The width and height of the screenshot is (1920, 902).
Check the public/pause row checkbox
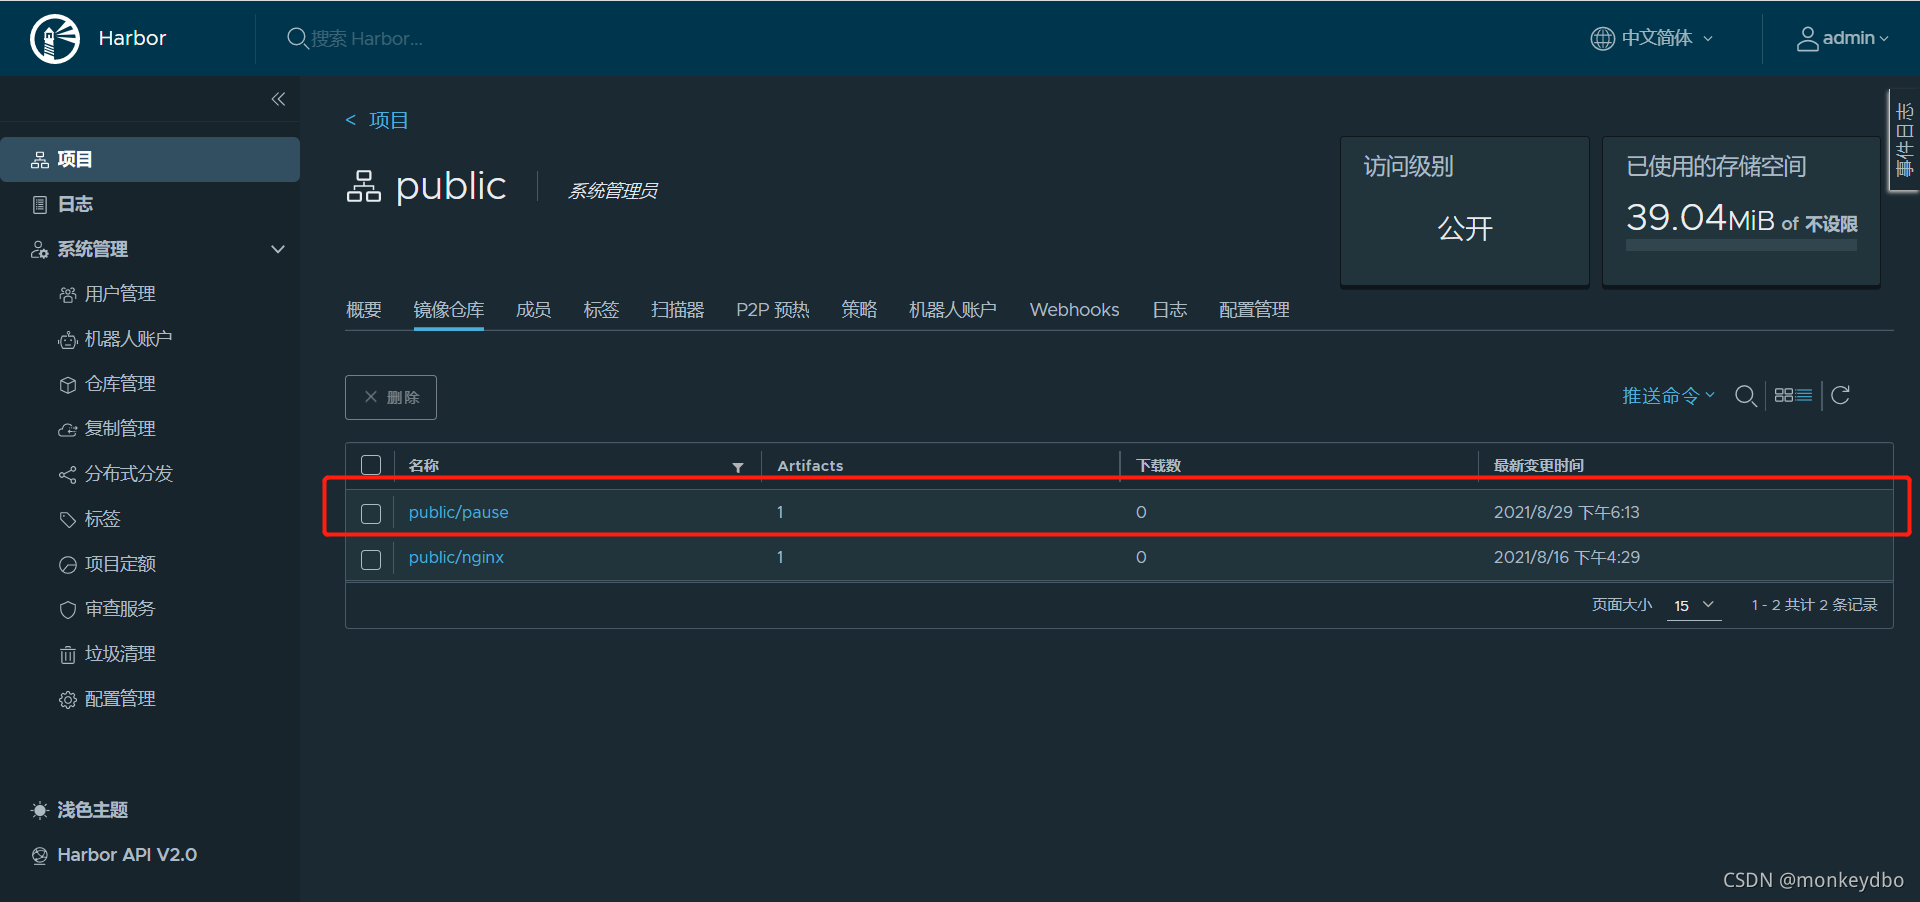371,513
